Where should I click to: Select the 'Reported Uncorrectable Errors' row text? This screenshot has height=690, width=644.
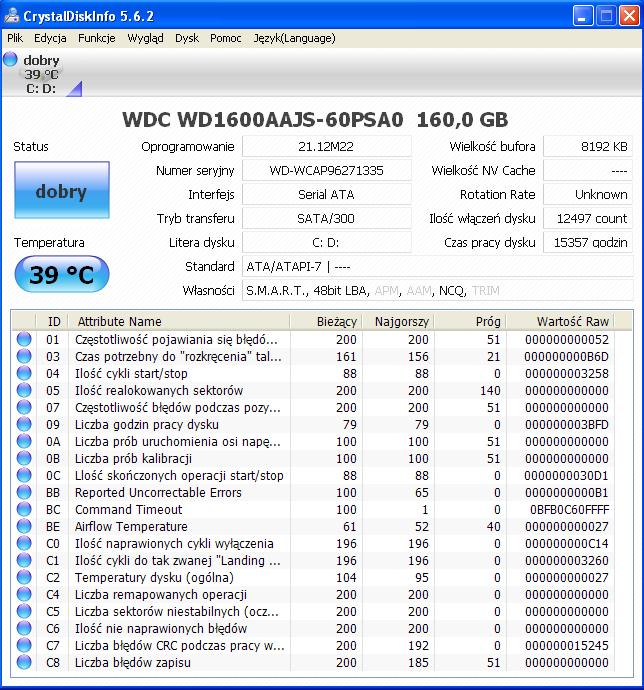(x=158, y=492)
